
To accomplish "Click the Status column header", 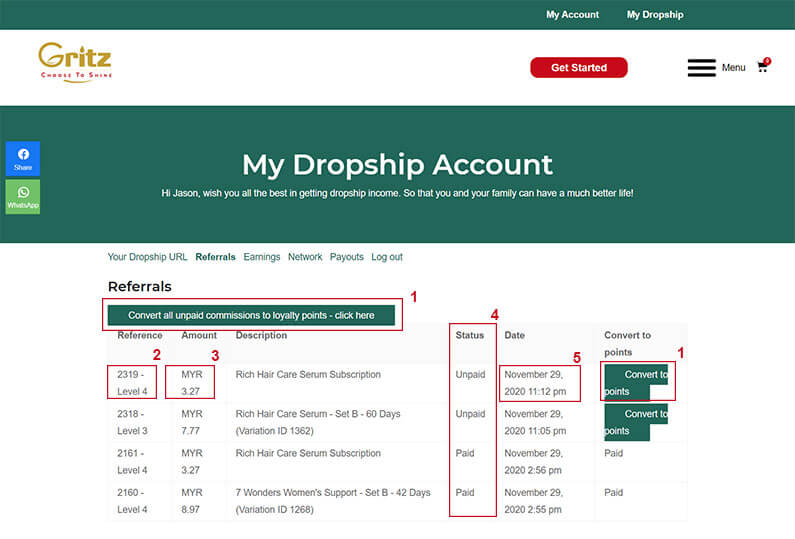I will tap(469, 335).
